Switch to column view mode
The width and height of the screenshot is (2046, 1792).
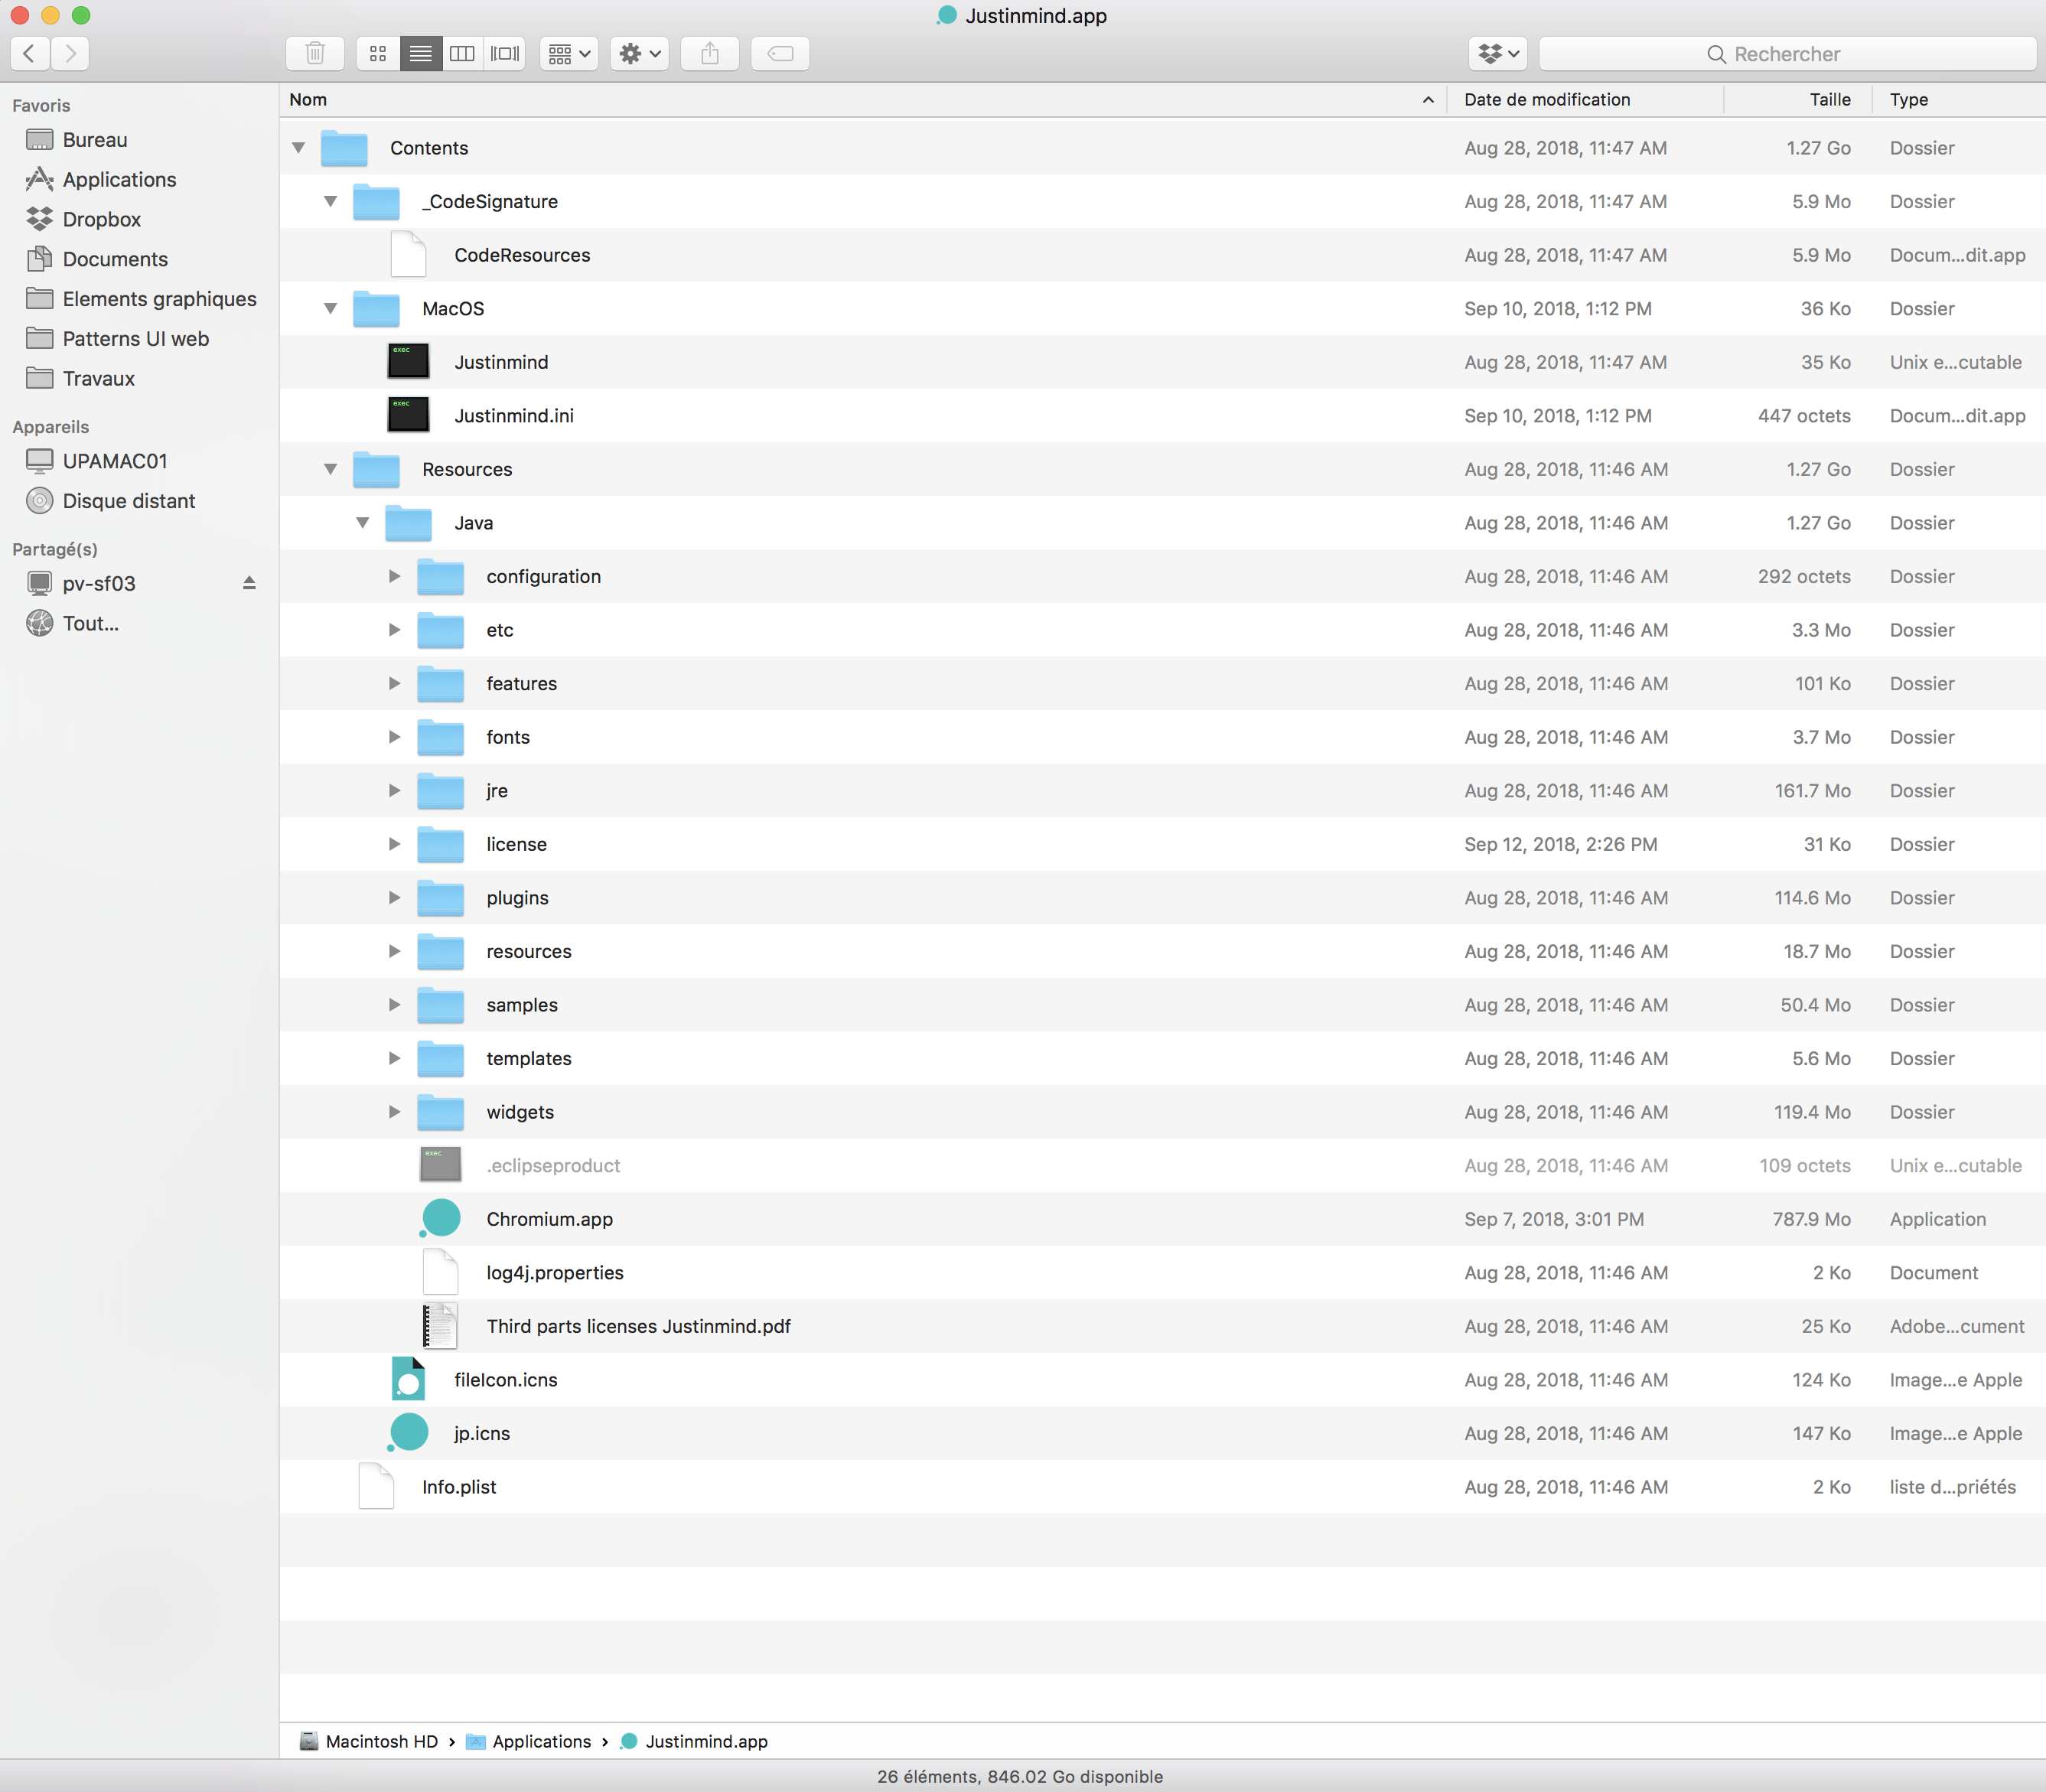pos(462,54)
